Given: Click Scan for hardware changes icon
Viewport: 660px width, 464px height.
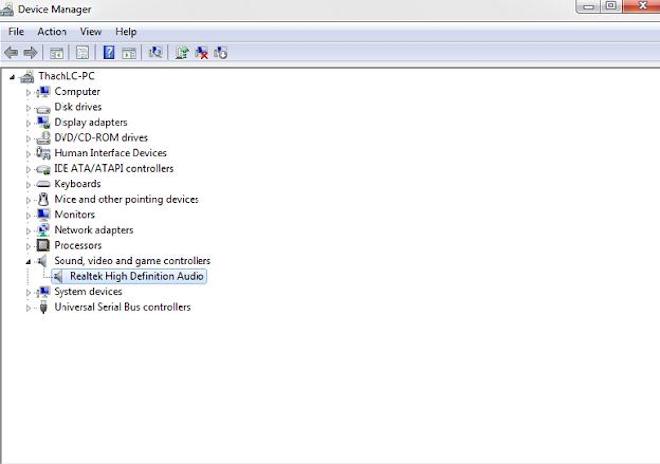Looking at the screenshot, I should coord(155,53).
